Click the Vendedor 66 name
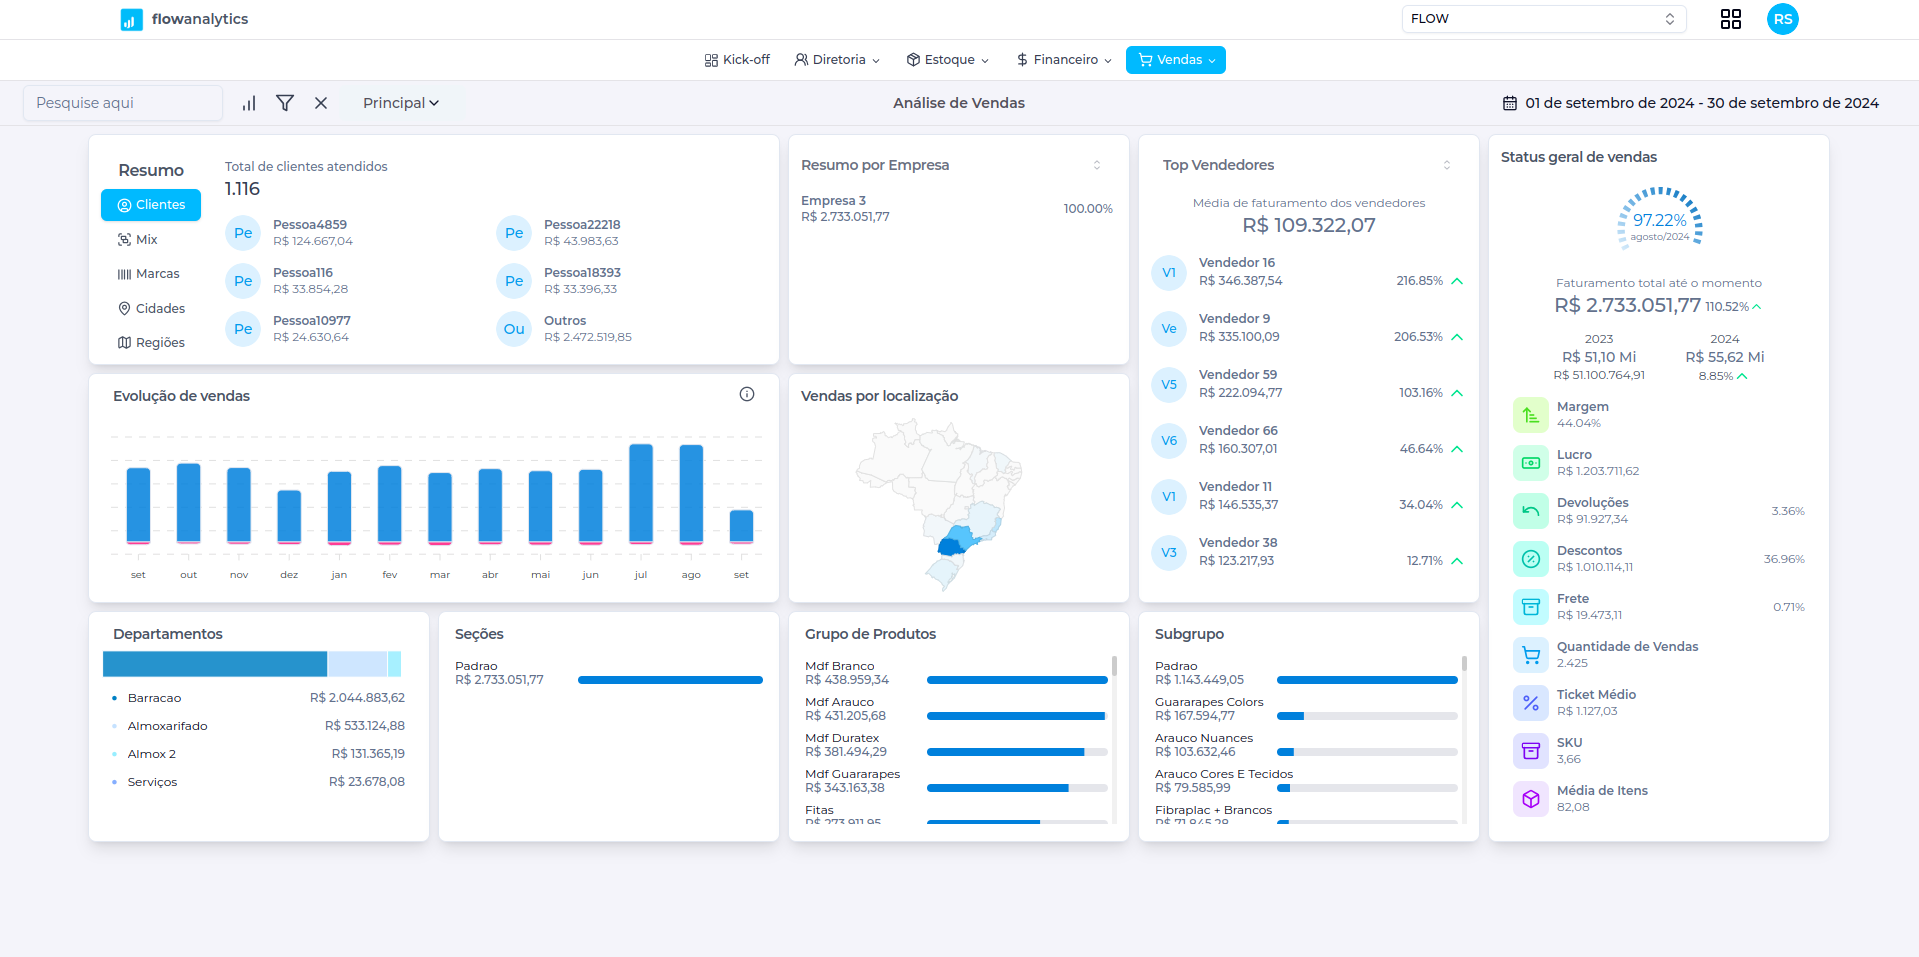1919x957 pixels. (x=1238, y=431)
